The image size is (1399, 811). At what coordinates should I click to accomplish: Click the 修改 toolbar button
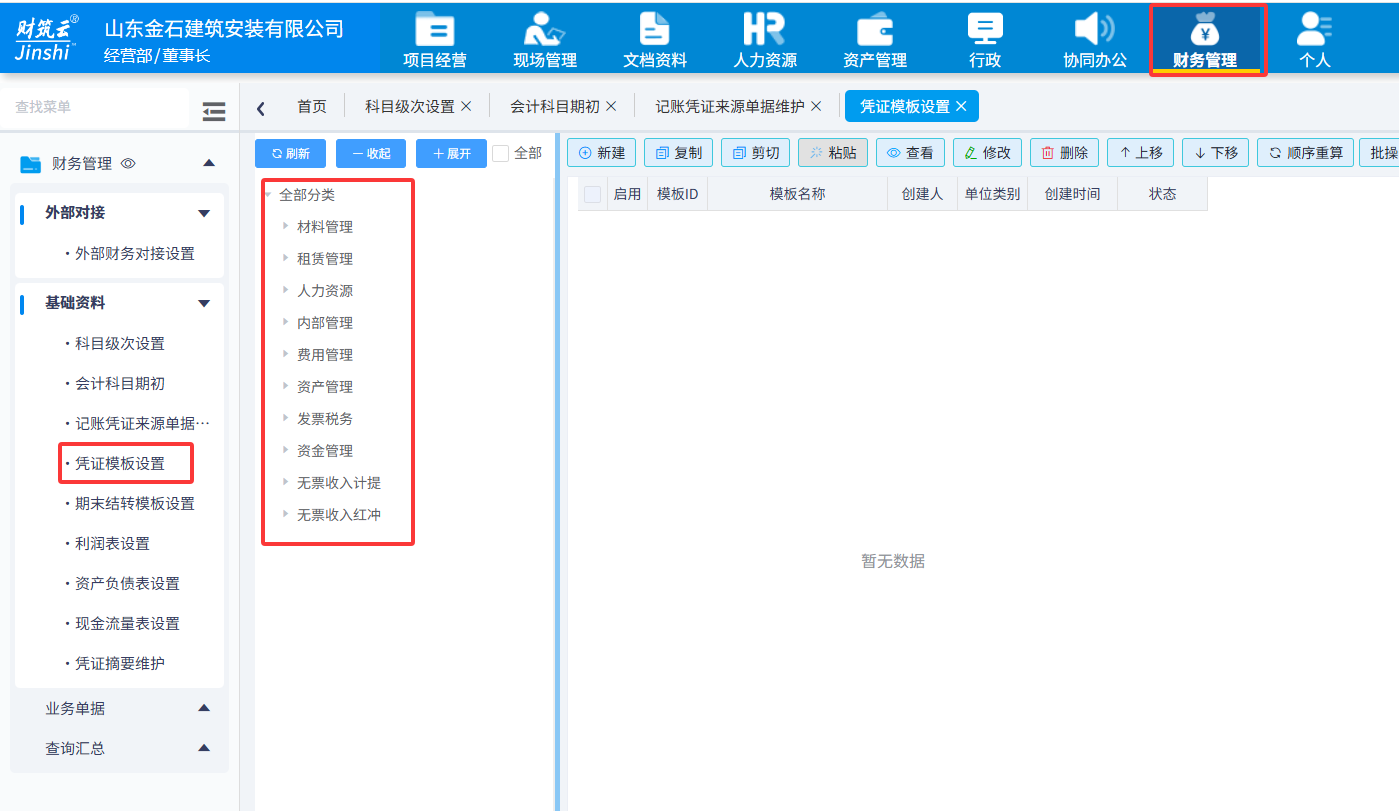tap(987, 153)
